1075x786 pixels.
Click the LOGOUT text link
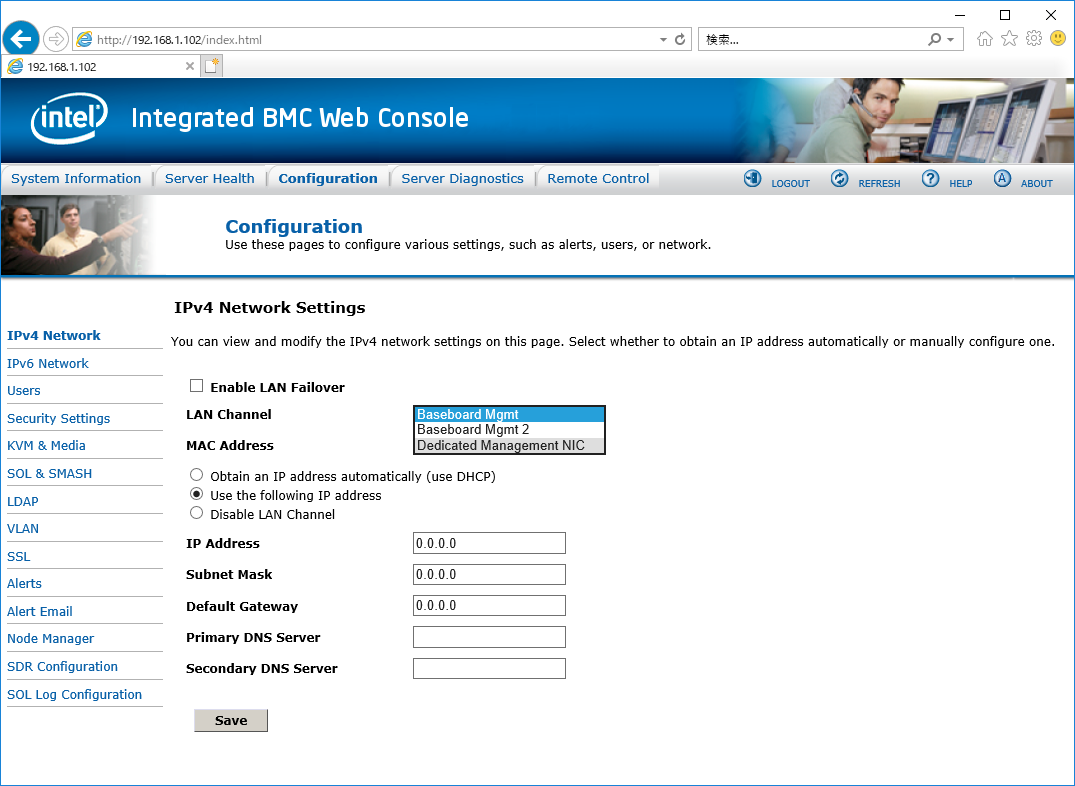(790, 184)
